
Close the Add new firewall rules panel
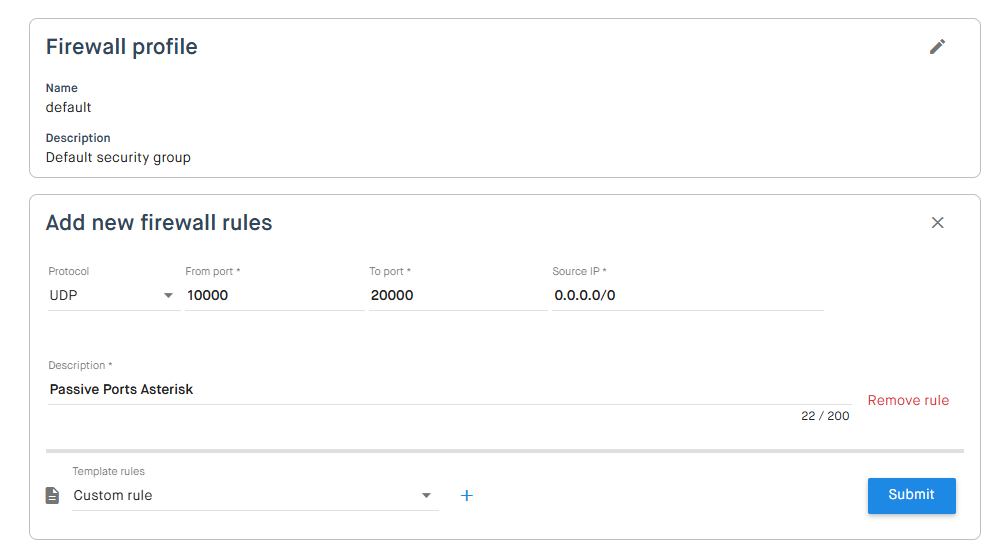[x=937, y=222]
